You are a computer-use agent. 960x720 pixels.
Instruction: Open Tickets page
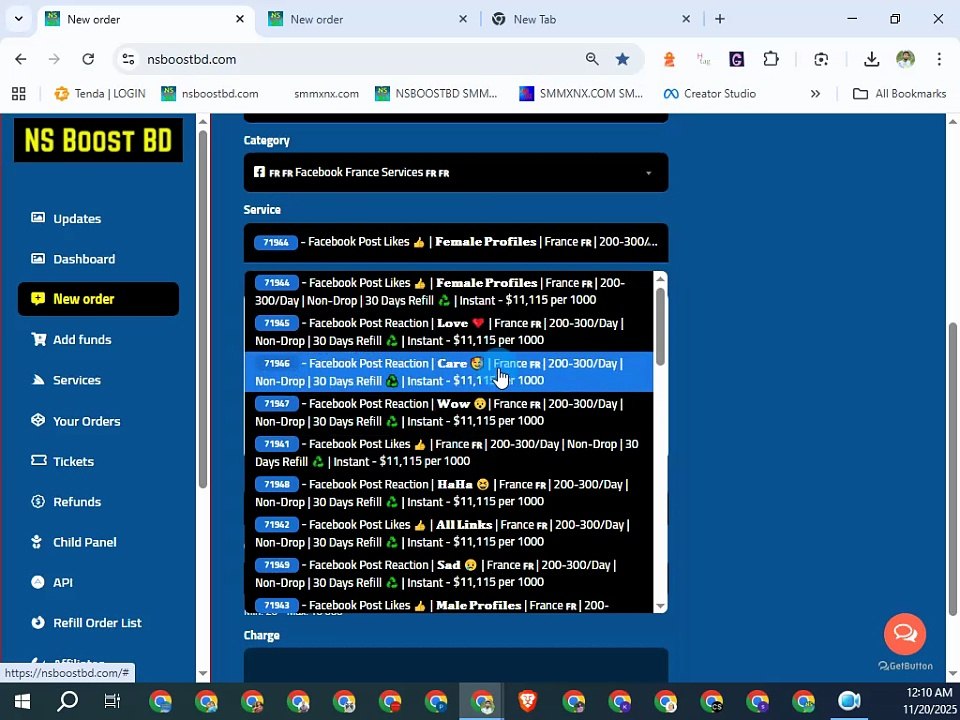point(62,461)
